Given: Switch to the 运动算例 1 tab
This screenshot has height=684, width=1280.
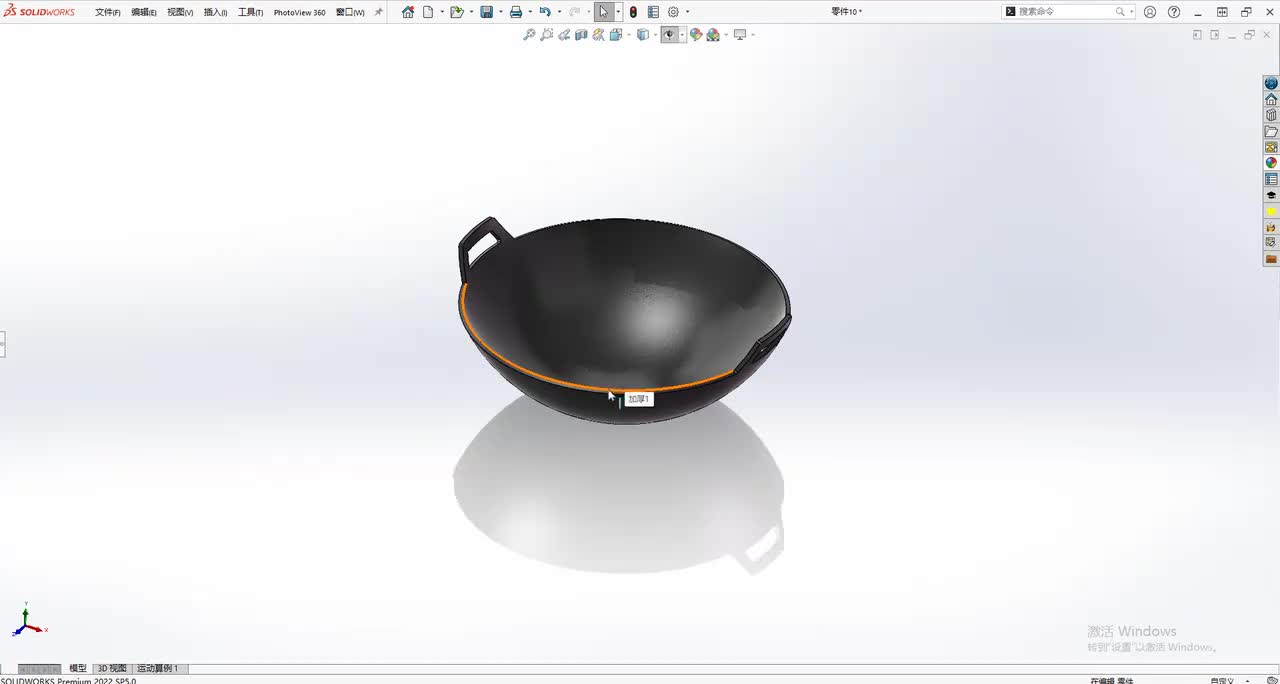Looking at the screenshot, I should pos(158,668).
